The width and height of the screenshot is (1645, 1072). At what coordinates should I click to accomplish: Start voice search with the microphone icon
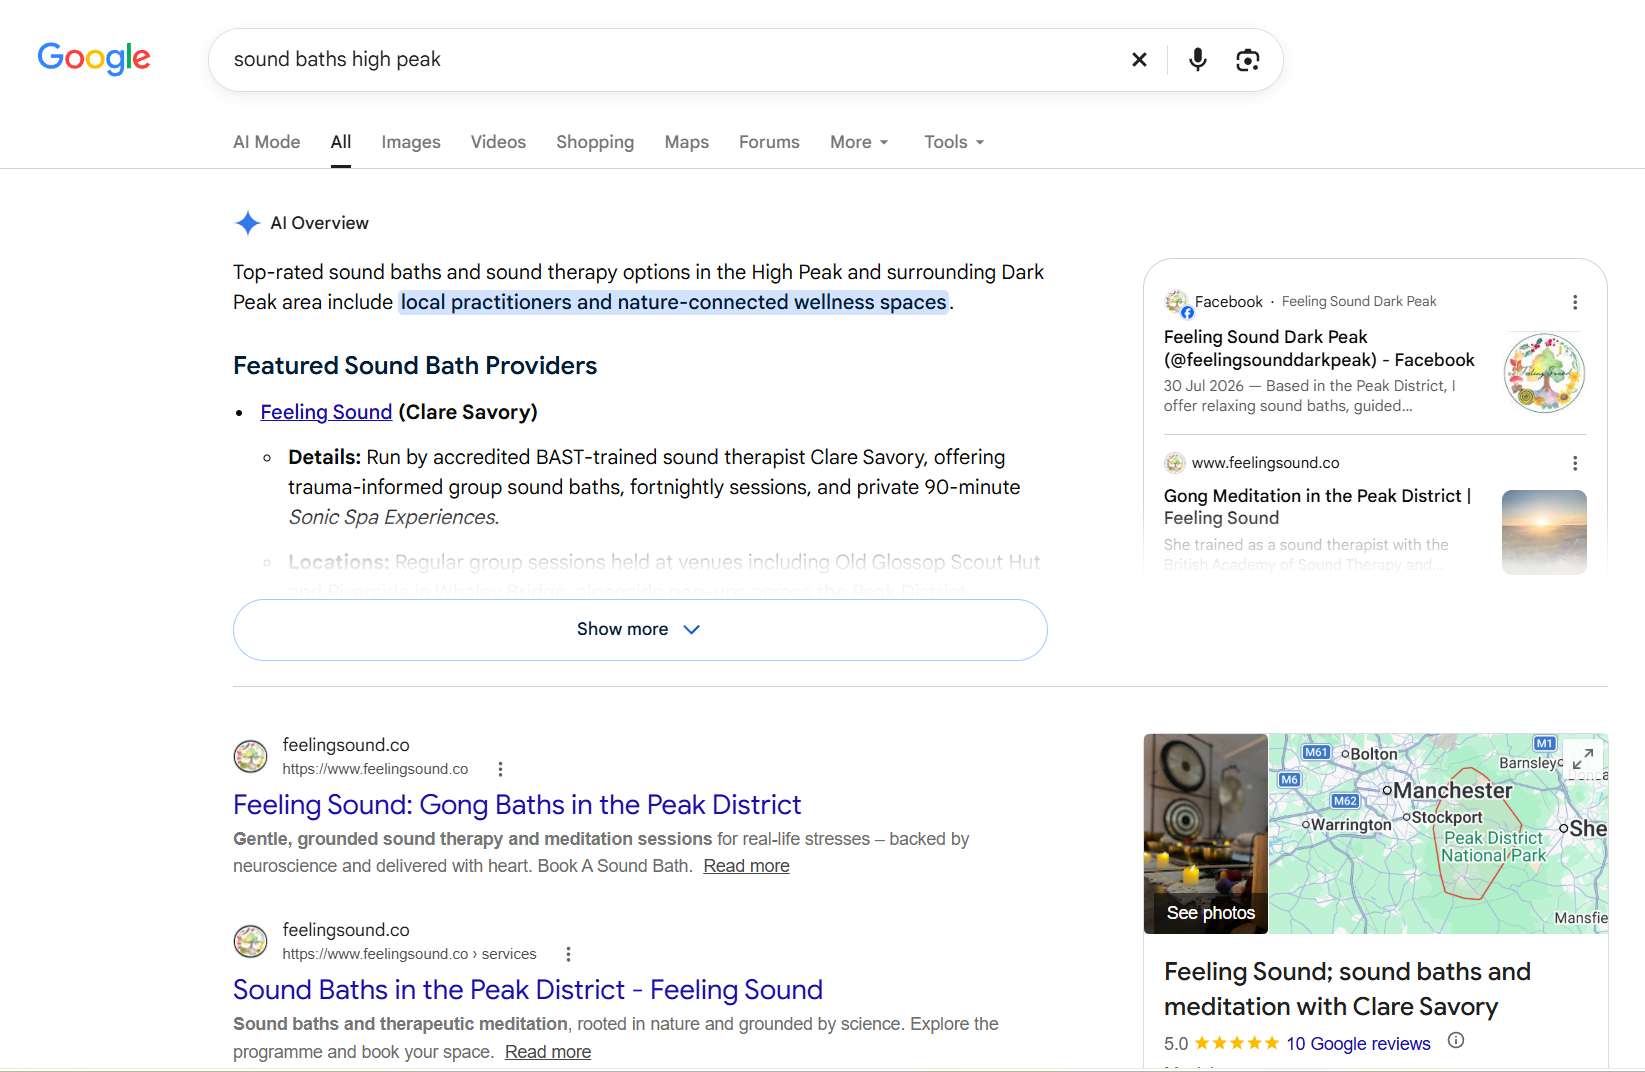(x=1197, y=60)
